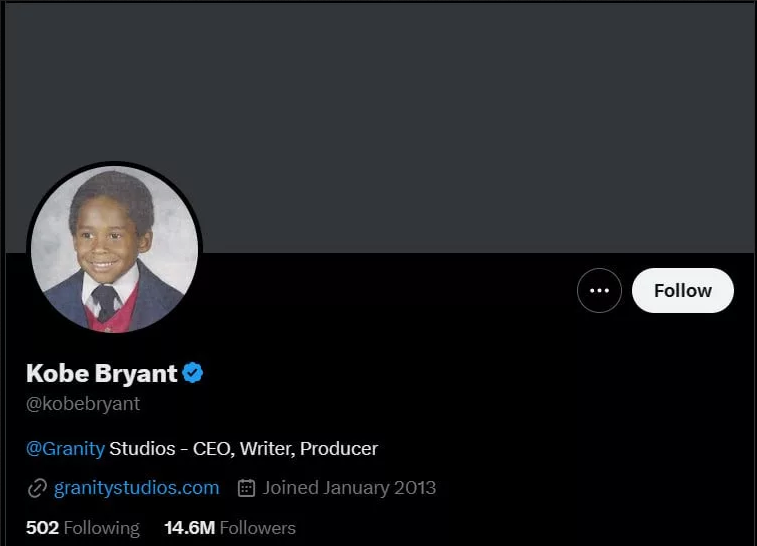Screen dimensions: 757x546
Task: Open the circular profile photo
Action: pos(114,249)
